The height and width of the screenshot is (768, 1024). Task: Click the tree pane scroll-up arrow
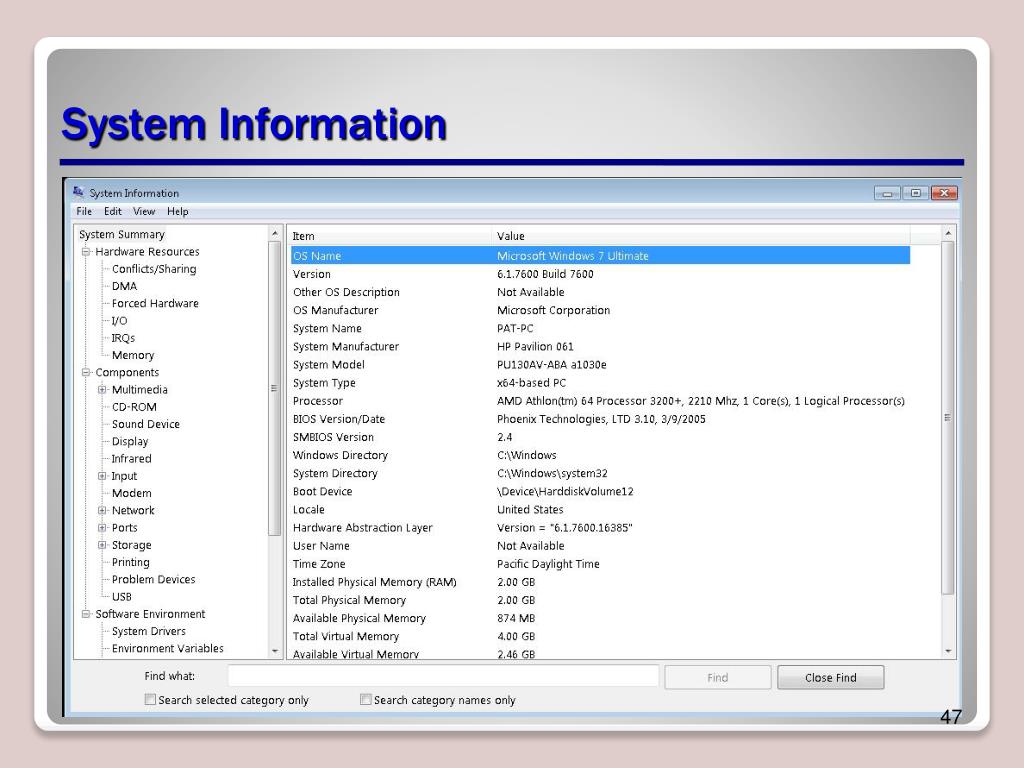pos(274,234)
